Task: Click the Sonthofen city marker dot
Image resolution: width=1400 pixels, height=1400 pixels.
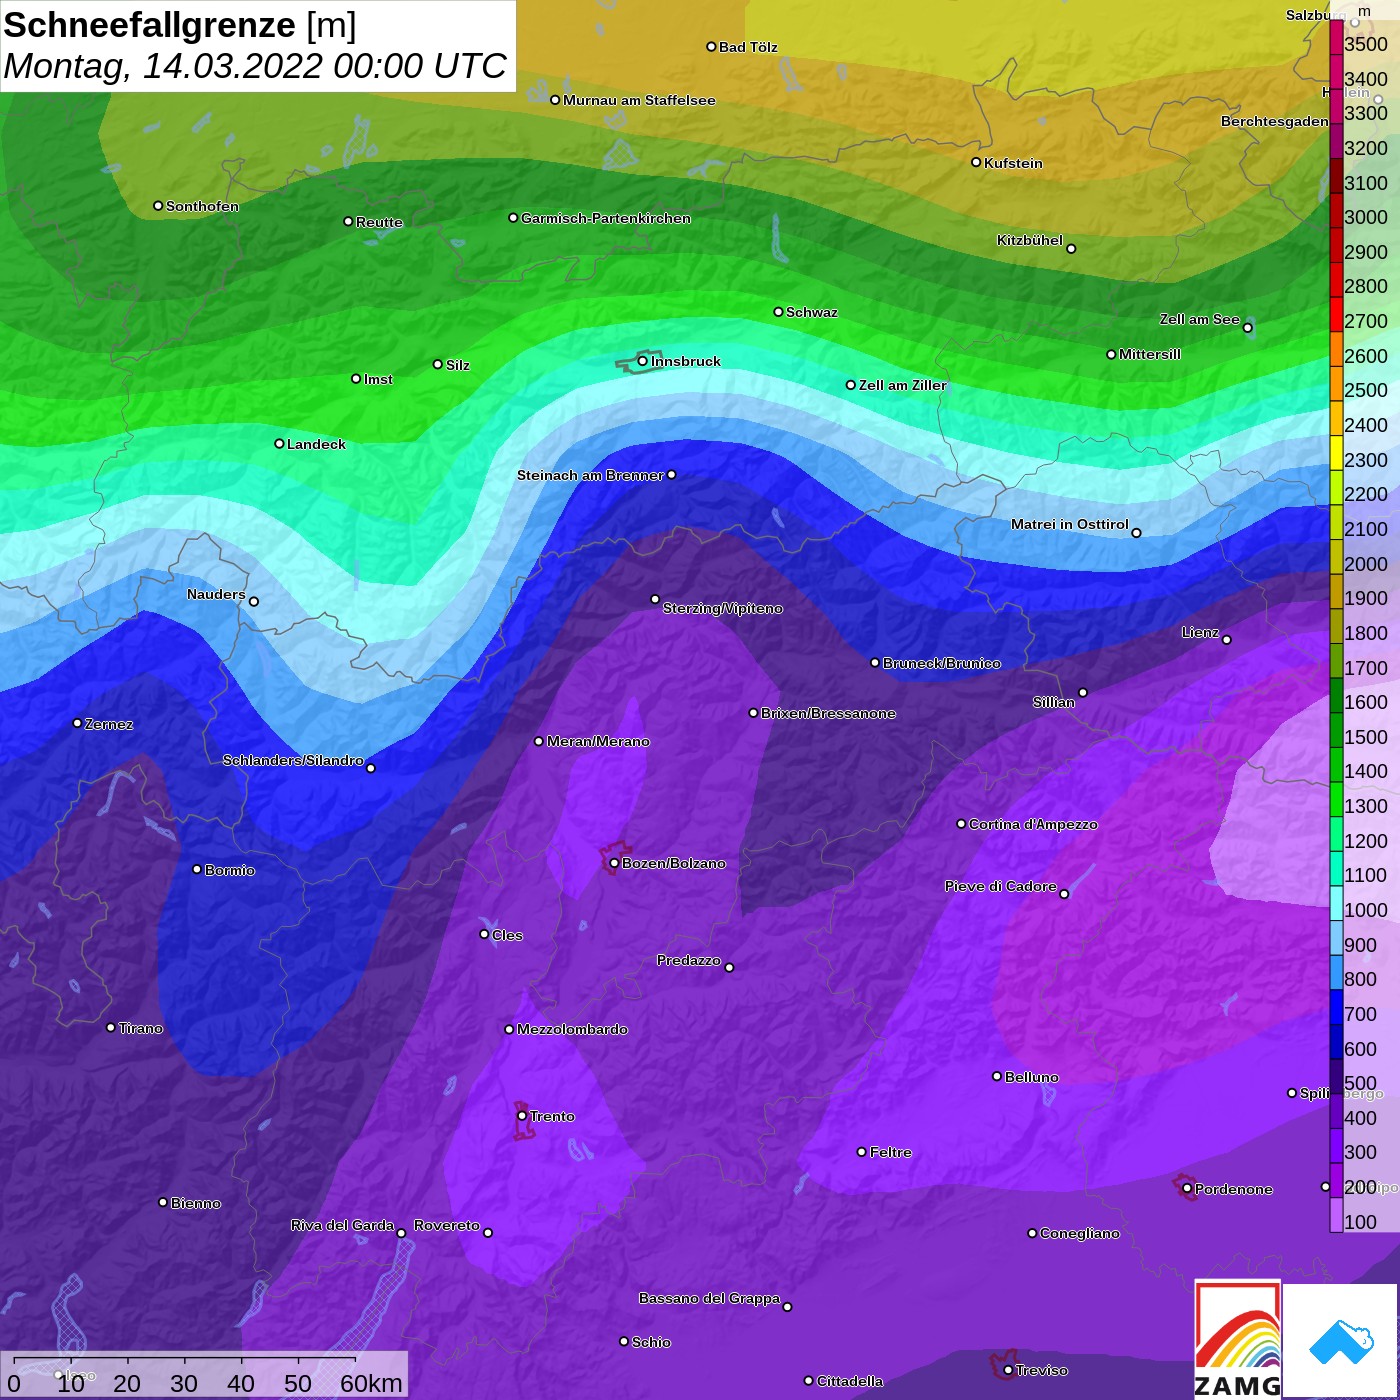Action: click(158, 206)
